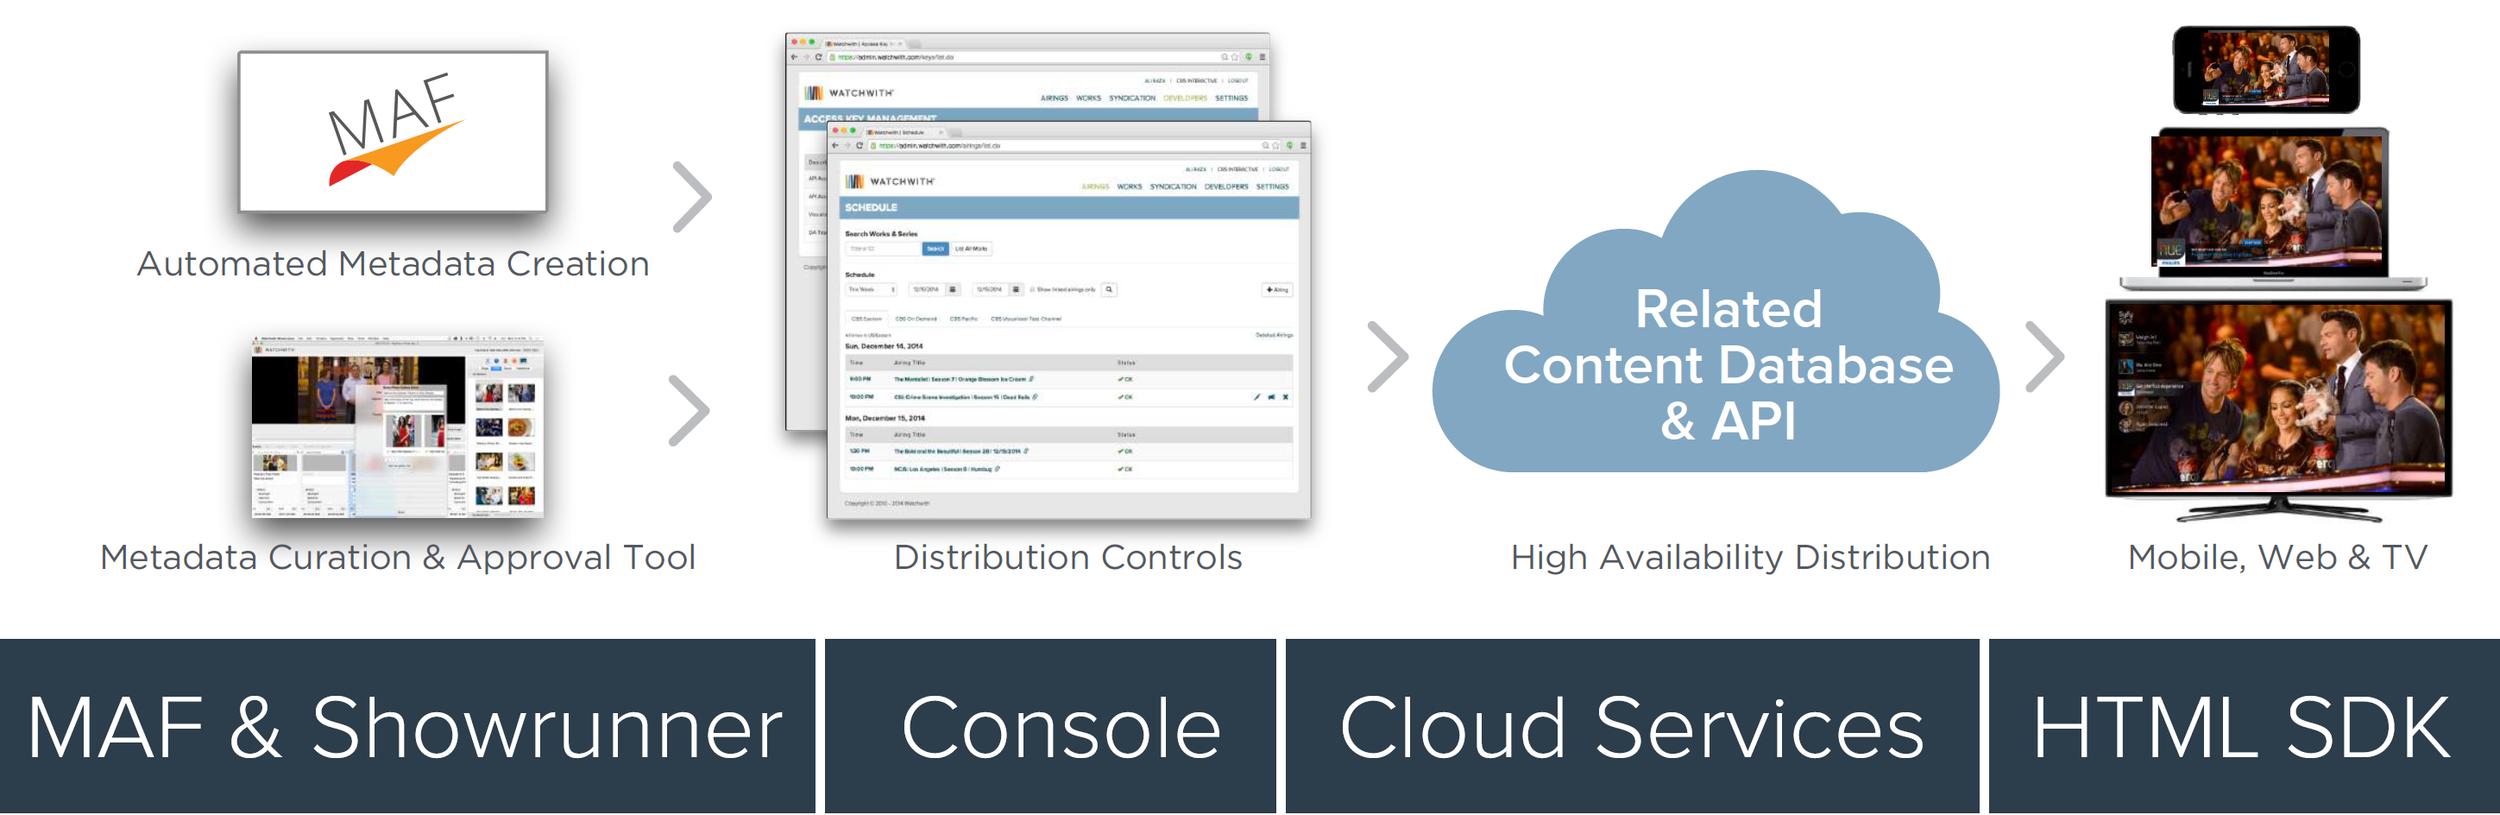
Task: Click green extension icon in Schedule window
Action: pos(1290,145)
